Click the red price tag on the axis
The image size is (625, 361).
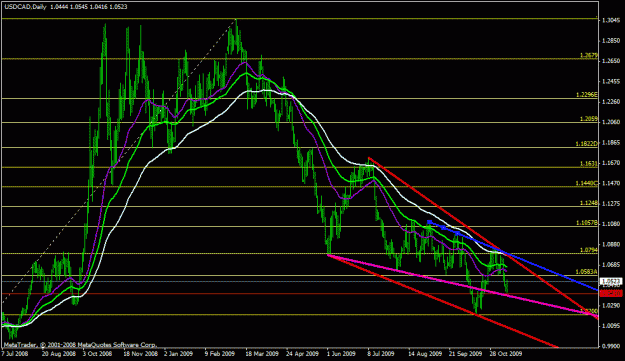click(x=611, y=294)
